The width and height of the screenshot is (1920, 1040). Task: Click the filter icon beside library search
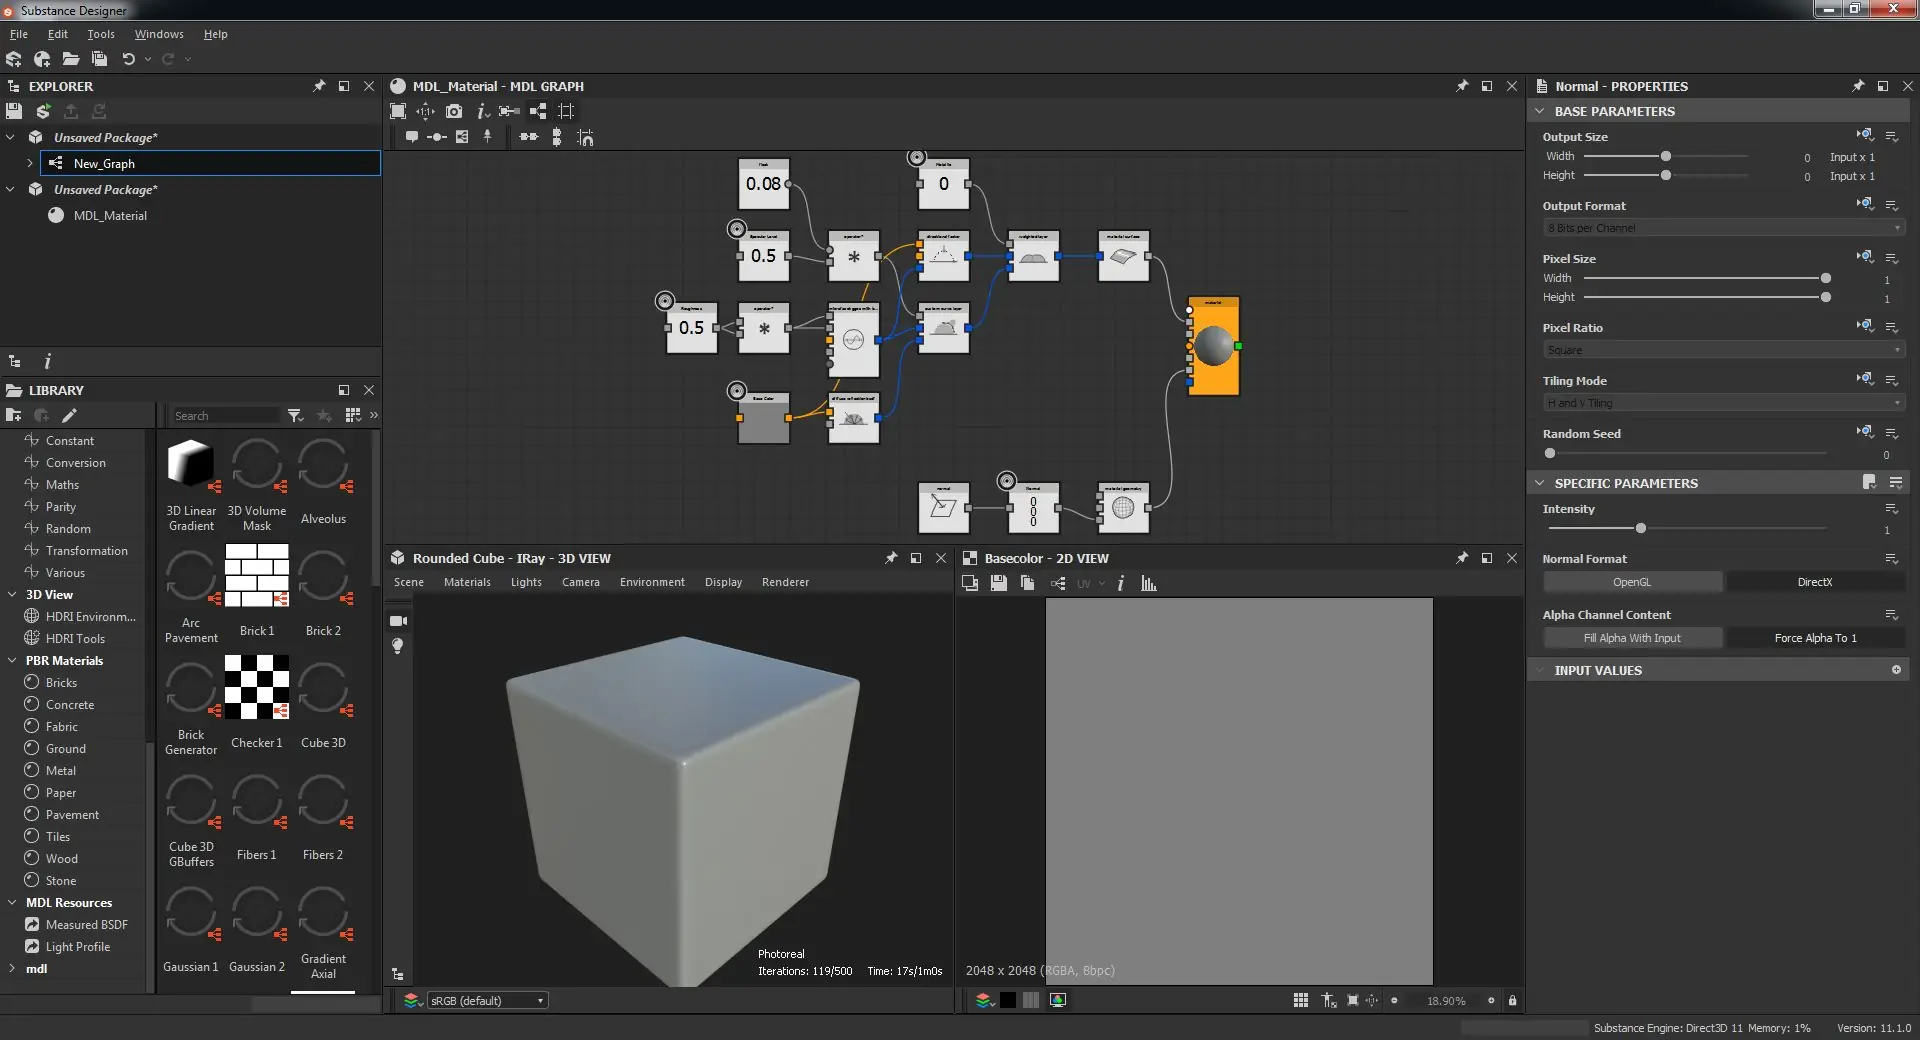pos(294,415)
